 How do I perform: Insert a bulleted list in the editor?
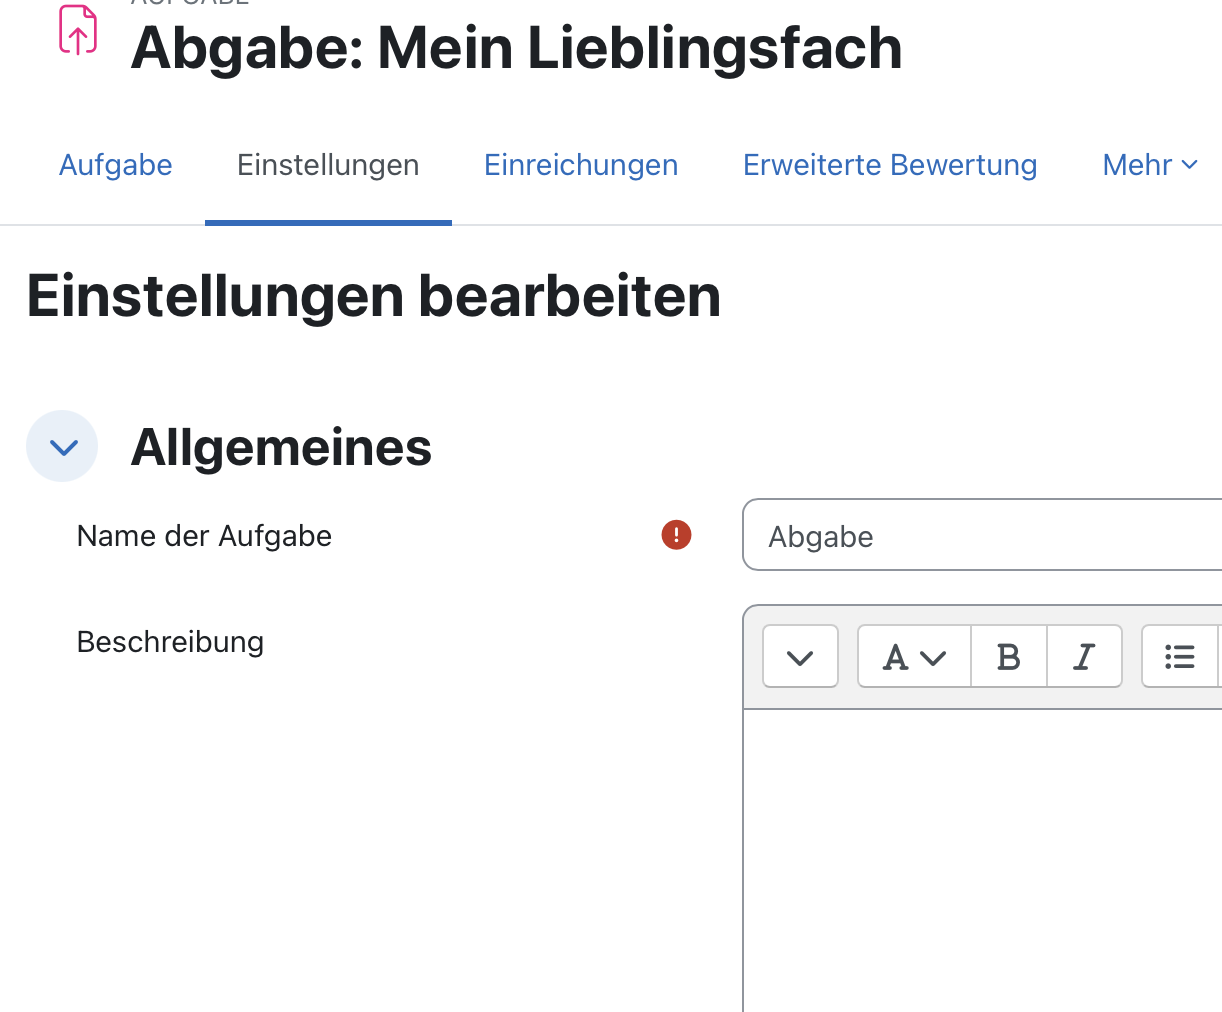click(x=1180, y=657)
